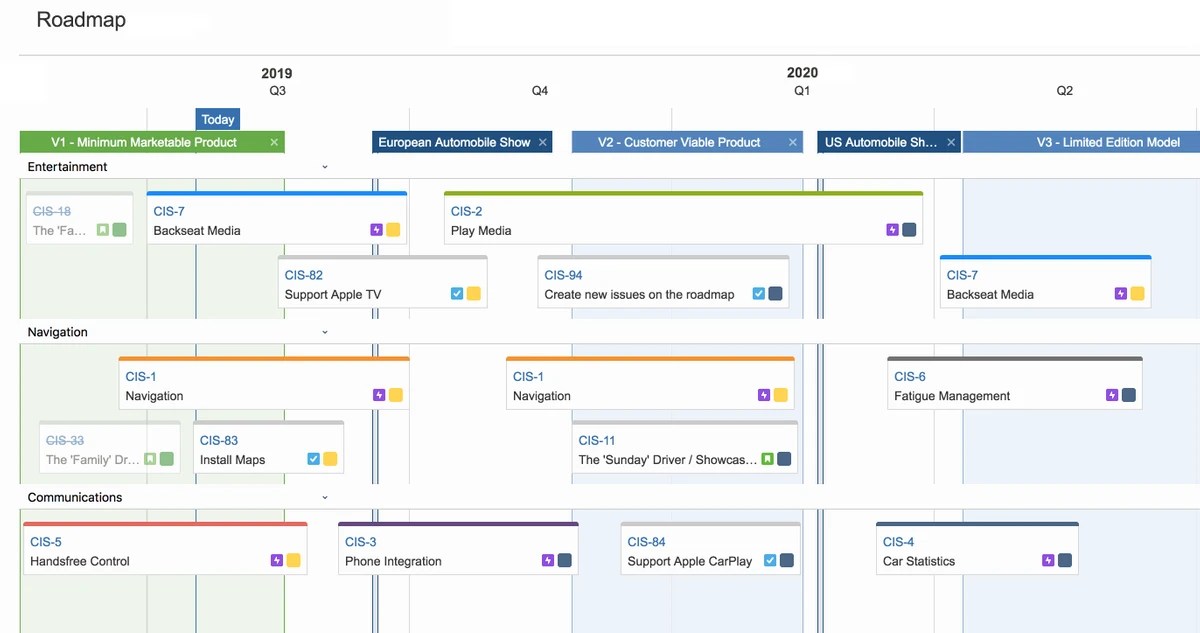The image size is (1200, 633).
Task: Click the epic icon on Fatigue Management card
Action: click(x=1112, y=396)
